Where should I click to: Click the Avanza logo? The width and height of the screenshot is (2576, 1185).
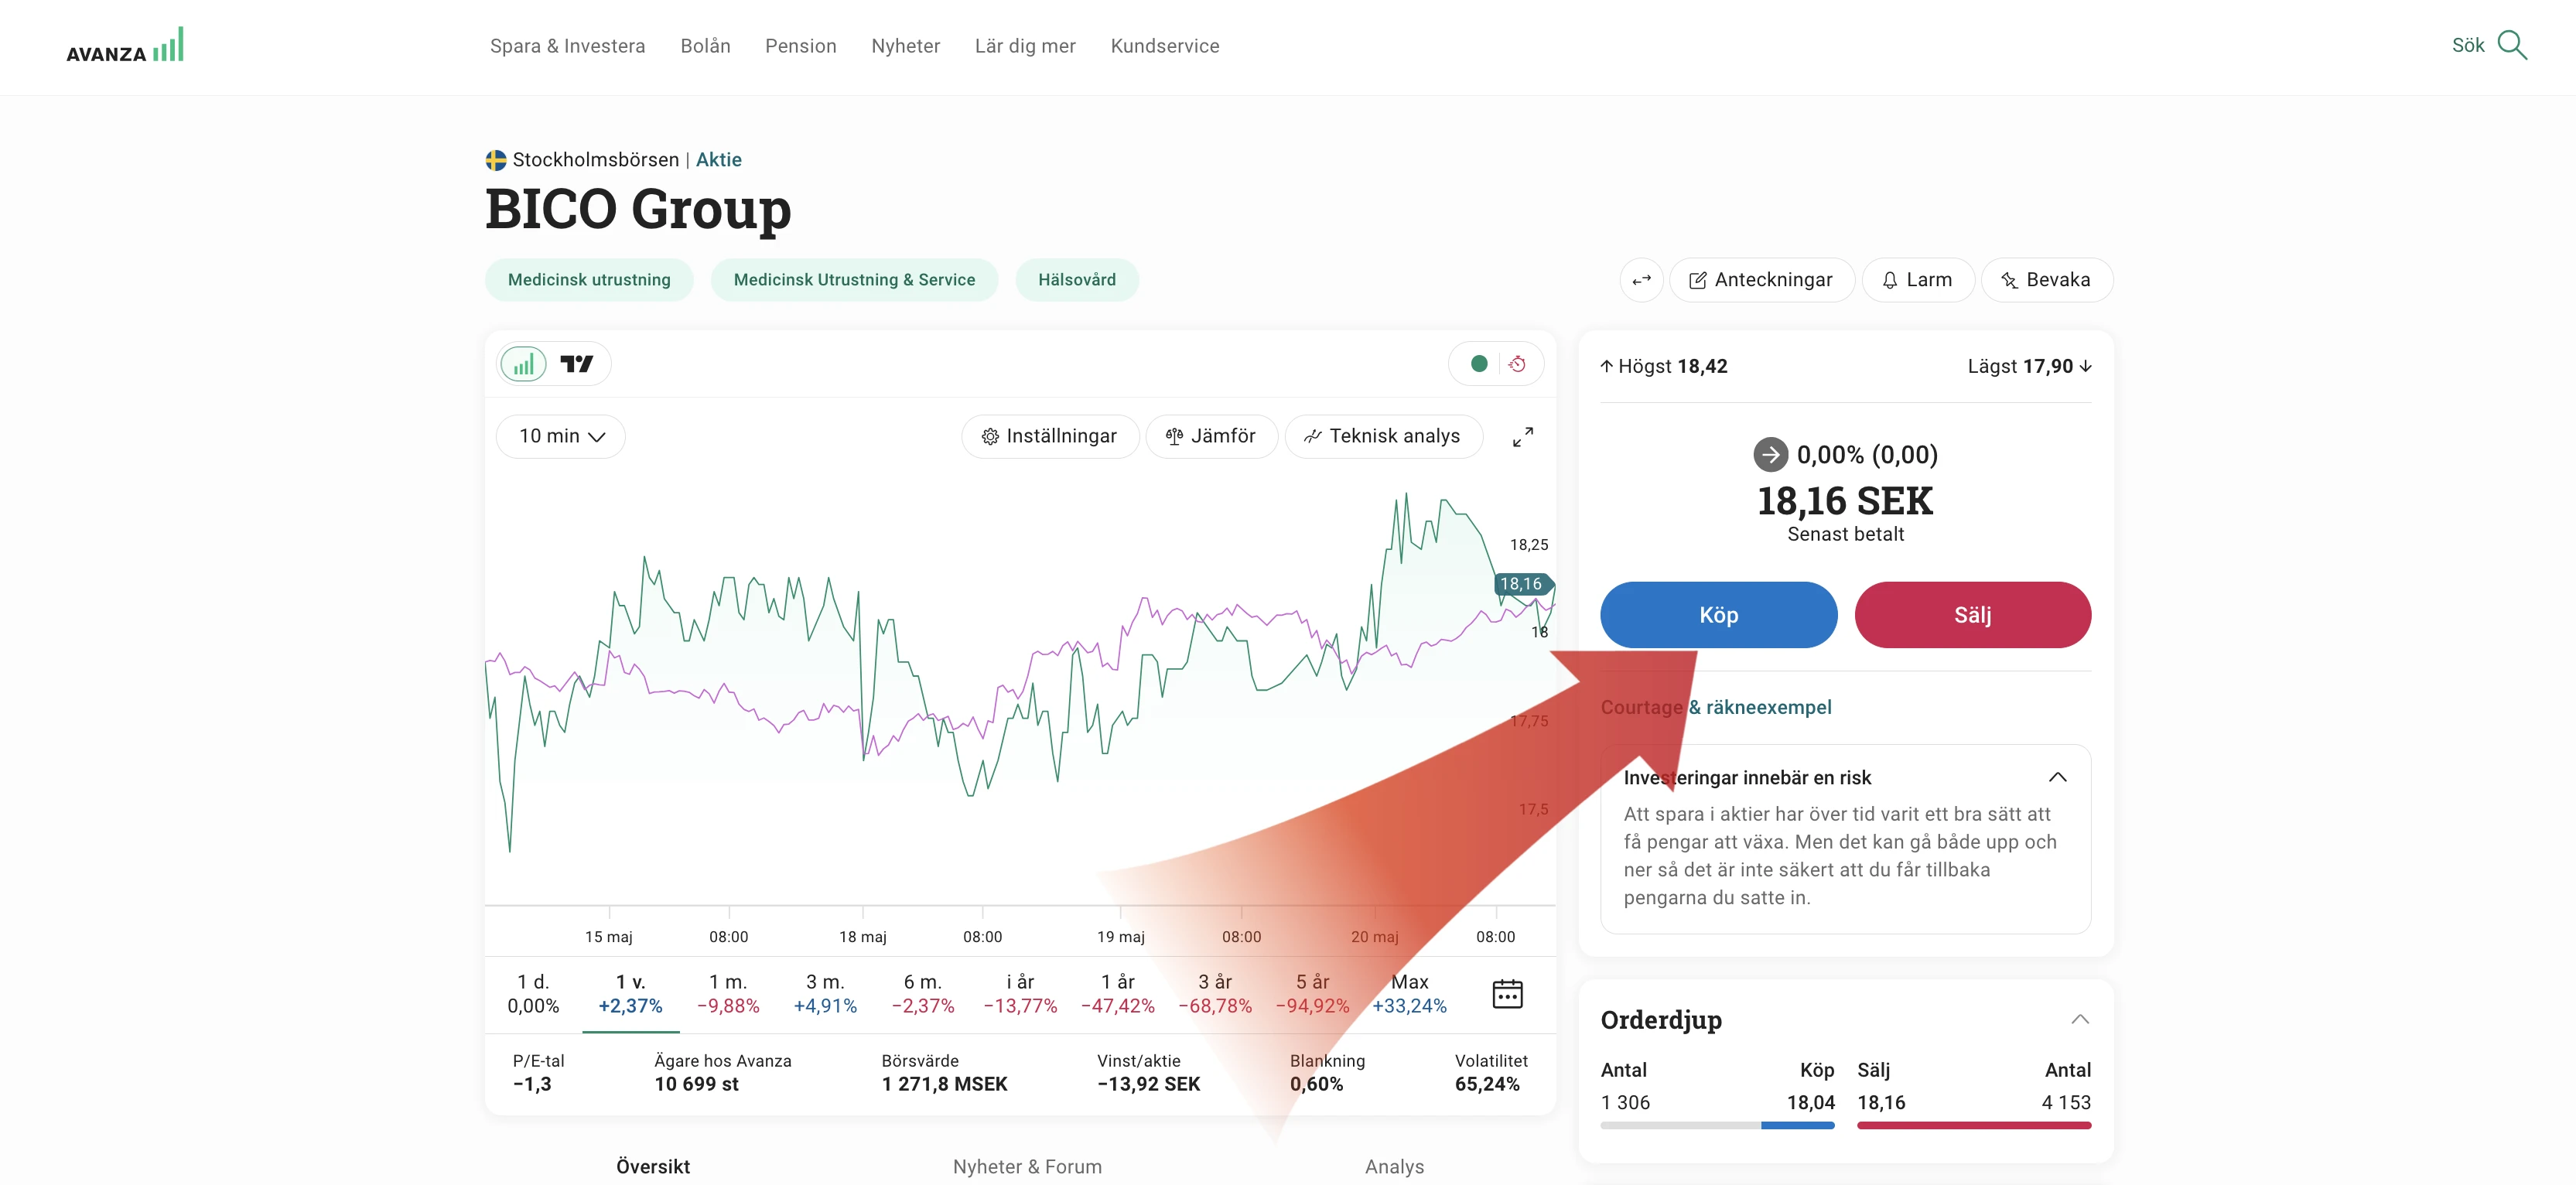coord(125,45)
